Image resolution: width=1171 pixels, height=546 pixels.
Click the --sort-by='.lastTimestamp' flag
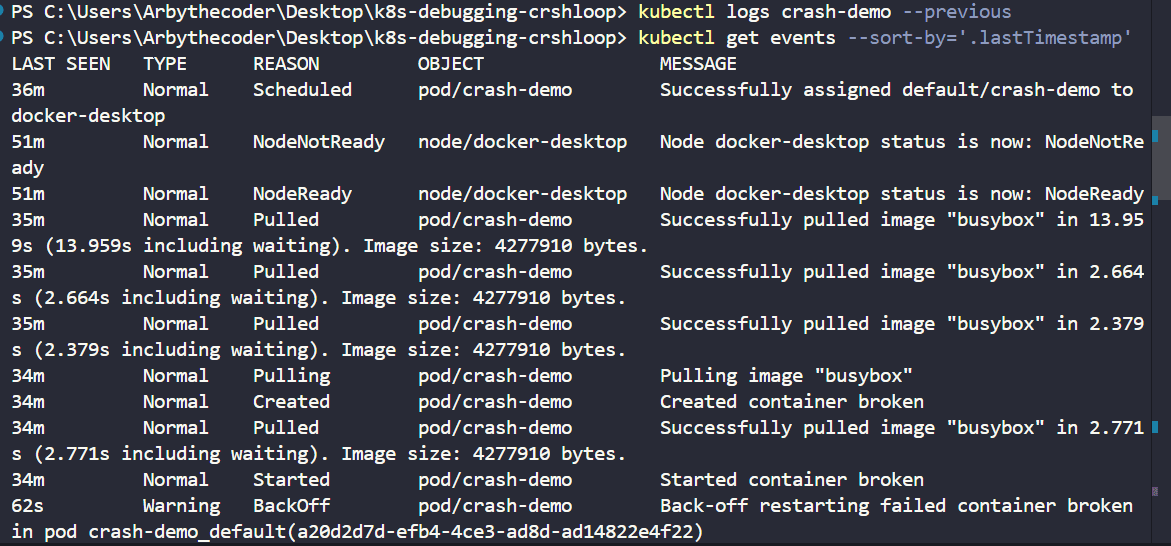click(989, 38)
